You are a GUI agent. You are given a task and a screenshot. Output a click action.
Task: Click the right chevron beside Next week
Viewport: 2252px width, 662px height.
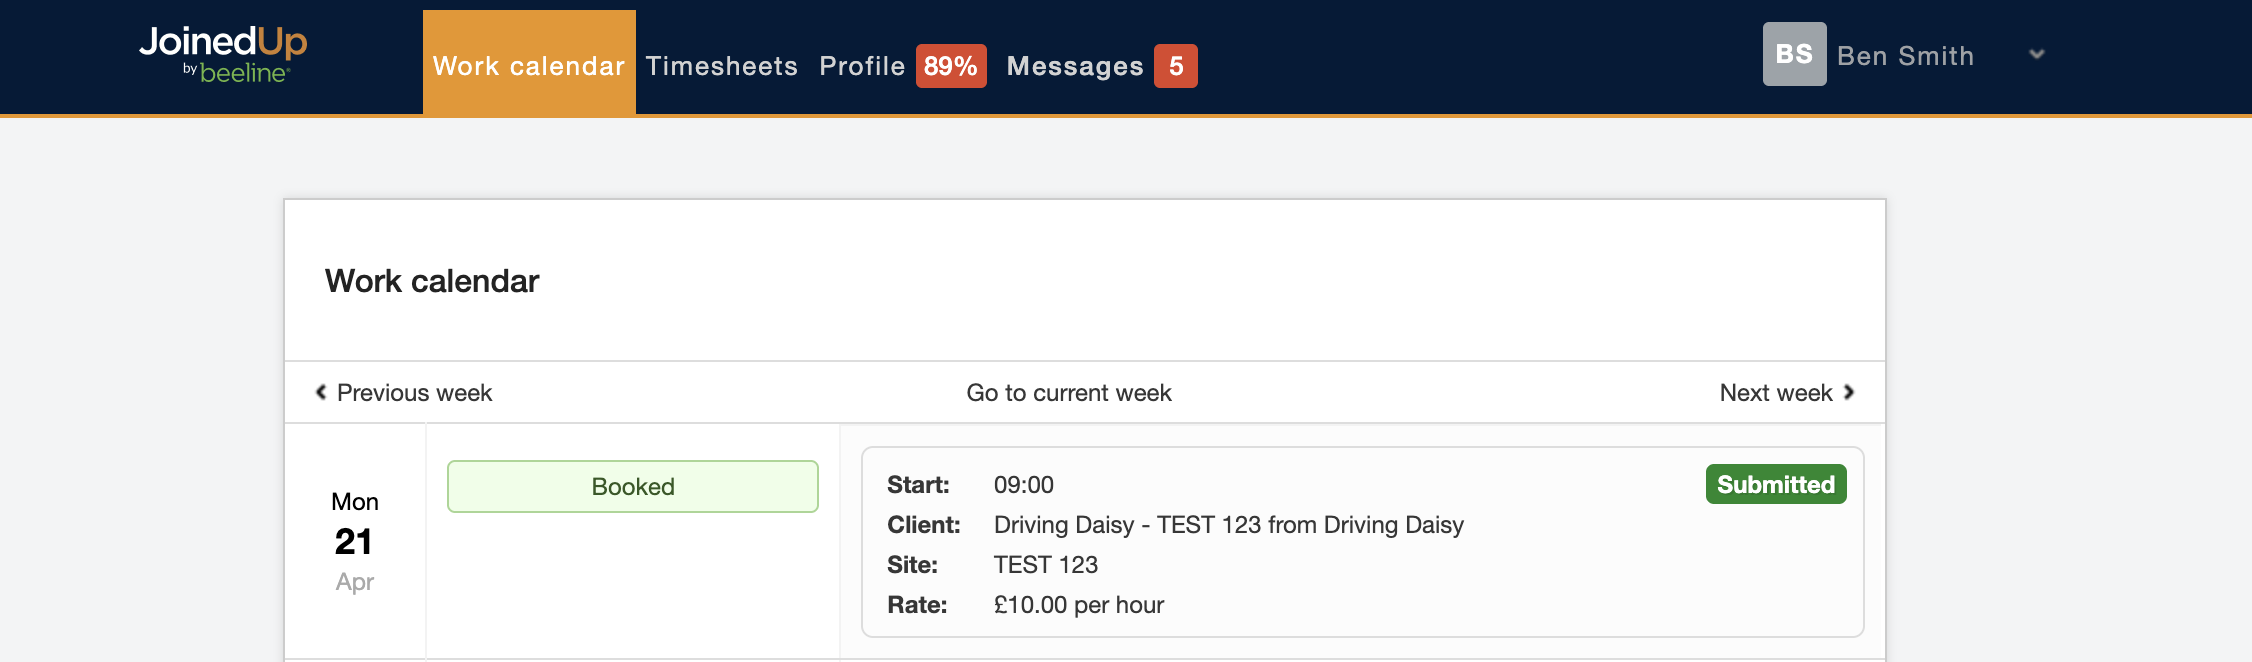pyautogui.click(x=1849, y=392)
